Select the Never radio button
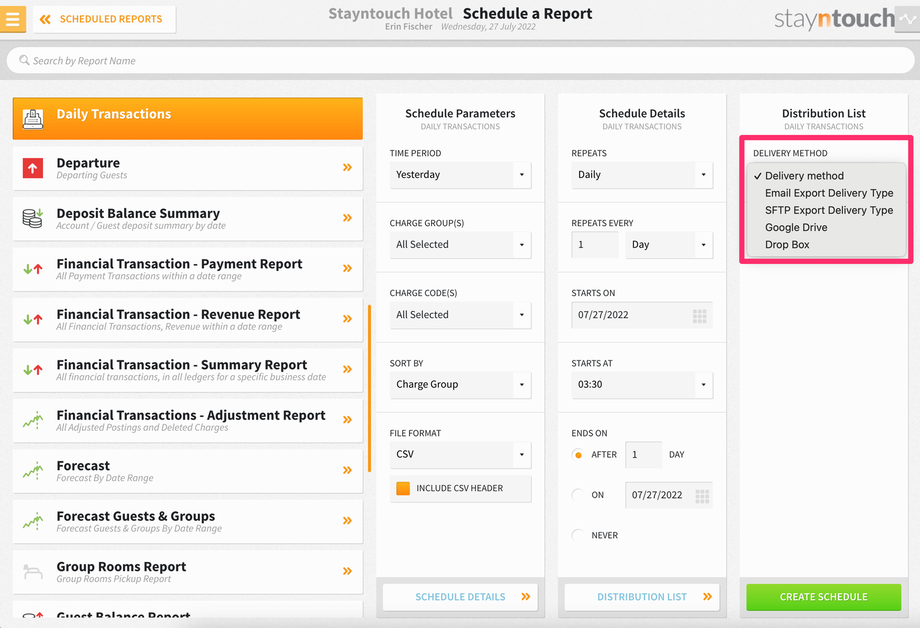This screenshot has height=628, width=920. point(578,535)
